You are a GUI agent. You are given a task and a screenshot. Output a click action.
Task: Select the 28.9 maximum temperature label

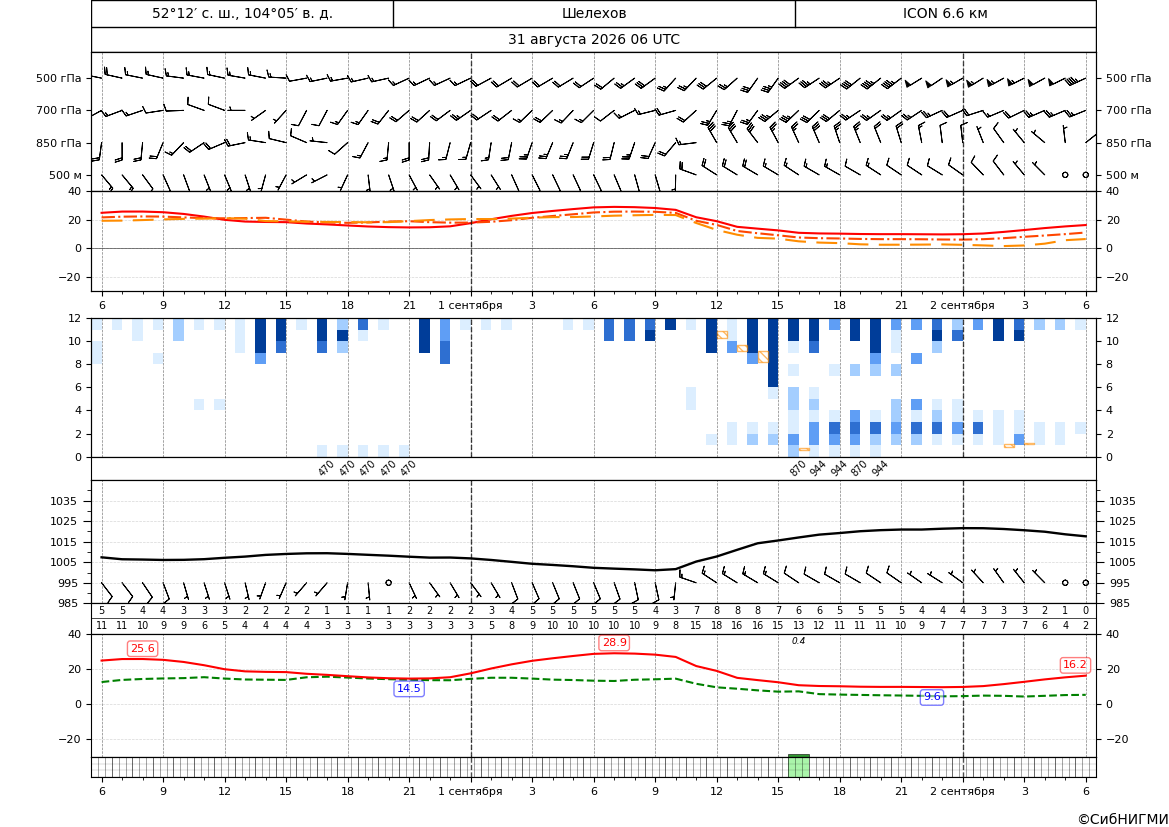(x=614, y=642)
